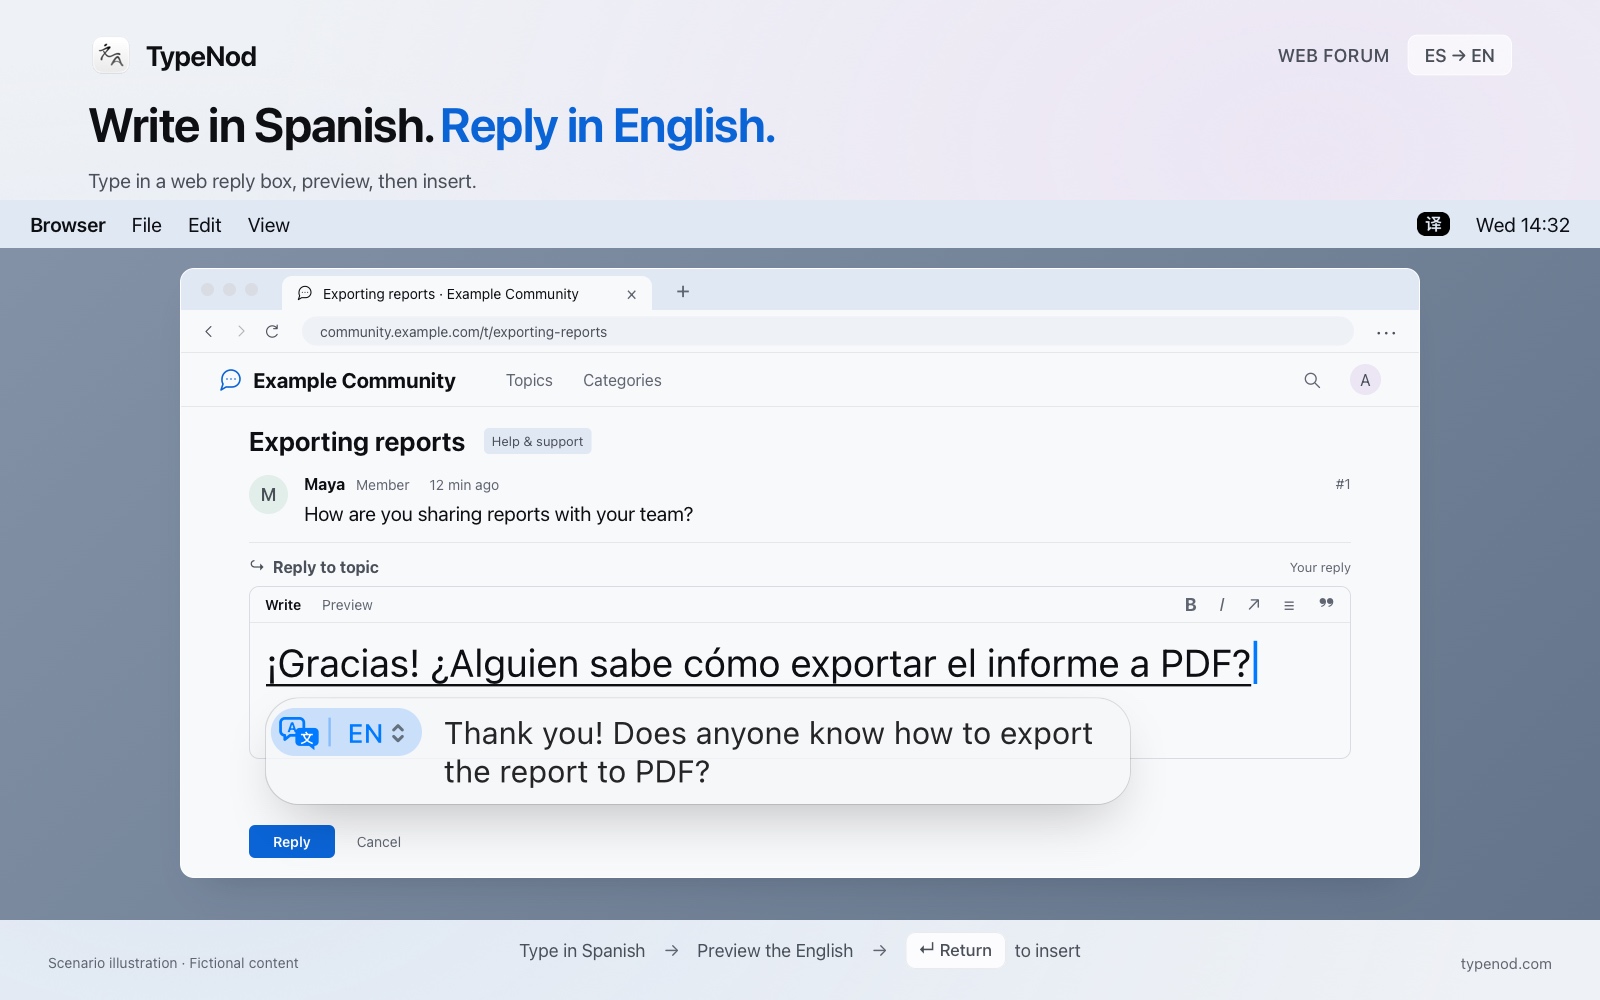The image size is (1600, 1000).
Task: Click the post number #1
Action: pyautogui.click(x=1343, y=484)
